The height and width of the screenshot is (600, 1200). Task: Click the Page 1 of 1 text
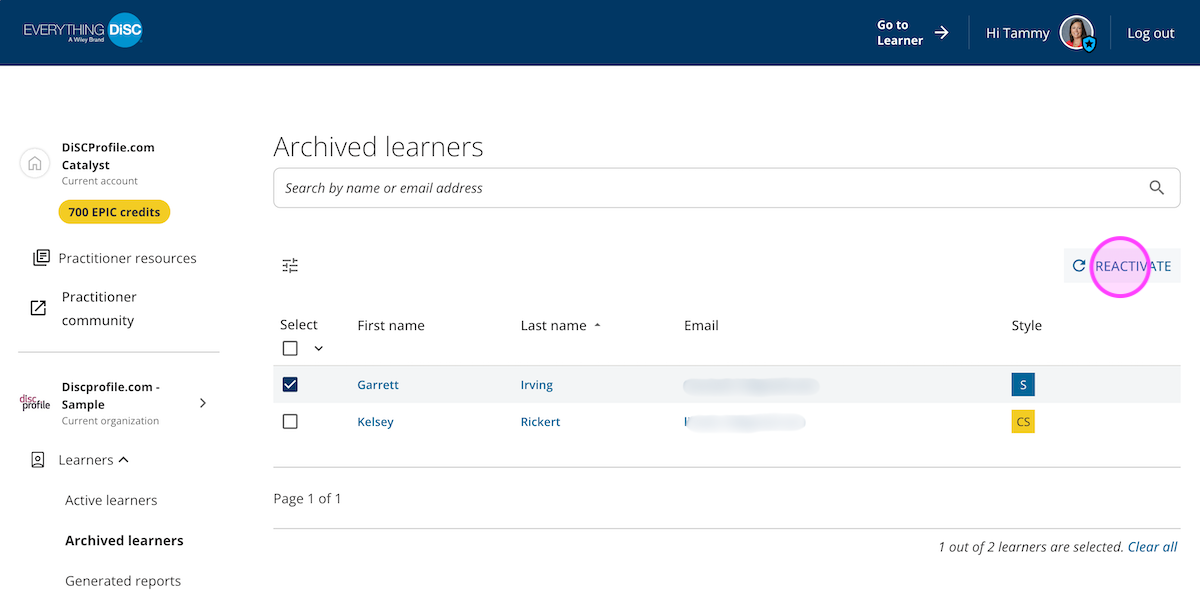click(x=308, y=498)
